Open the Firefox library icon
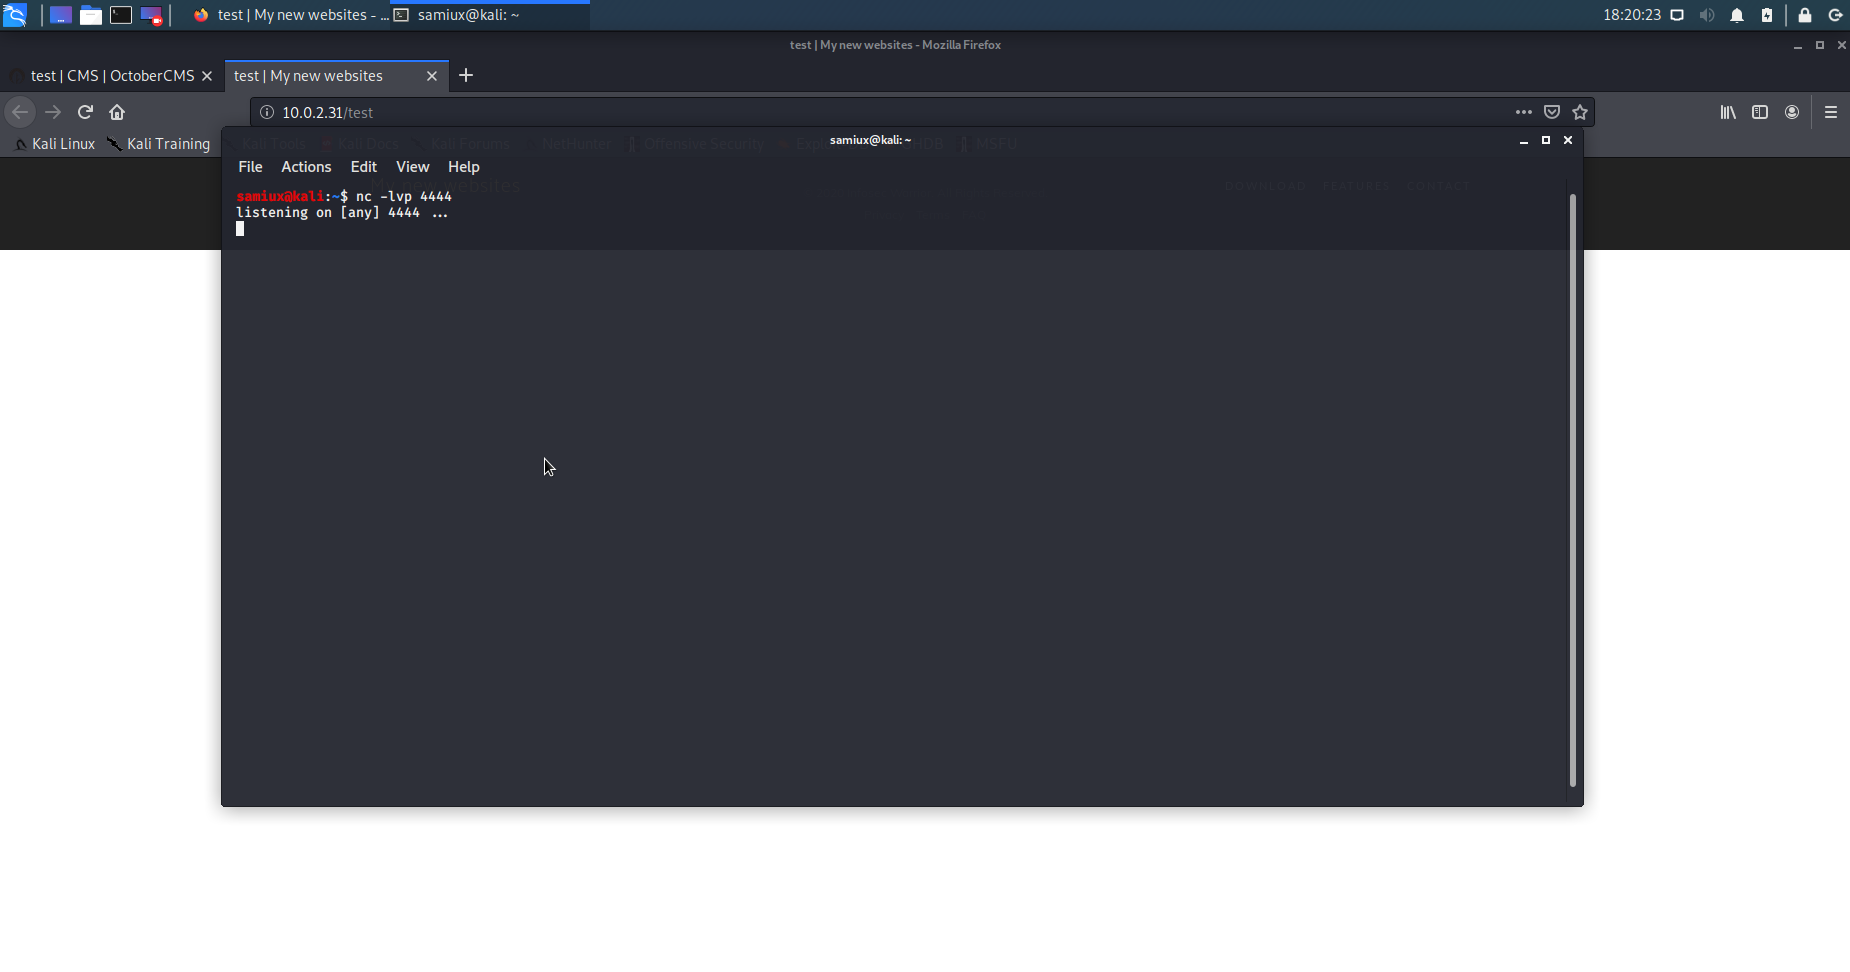The width and height of the screenshot is (1850, 972). (x=1728, y=112)
